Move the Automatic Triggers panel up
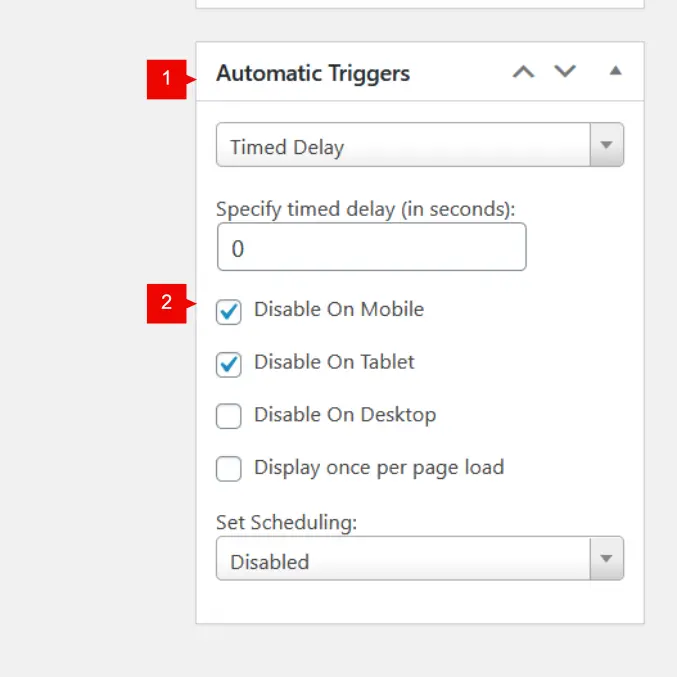This screenshot has height=677, width=677. [523, 72]
